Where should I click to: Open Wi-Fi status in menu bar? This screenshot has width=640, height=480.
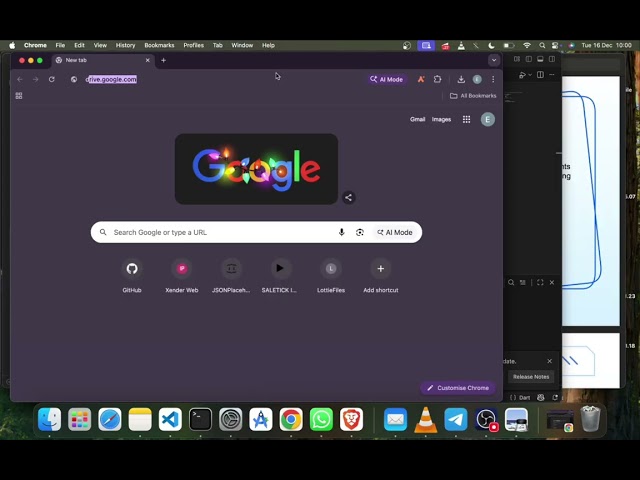click(x=527, y=45)
